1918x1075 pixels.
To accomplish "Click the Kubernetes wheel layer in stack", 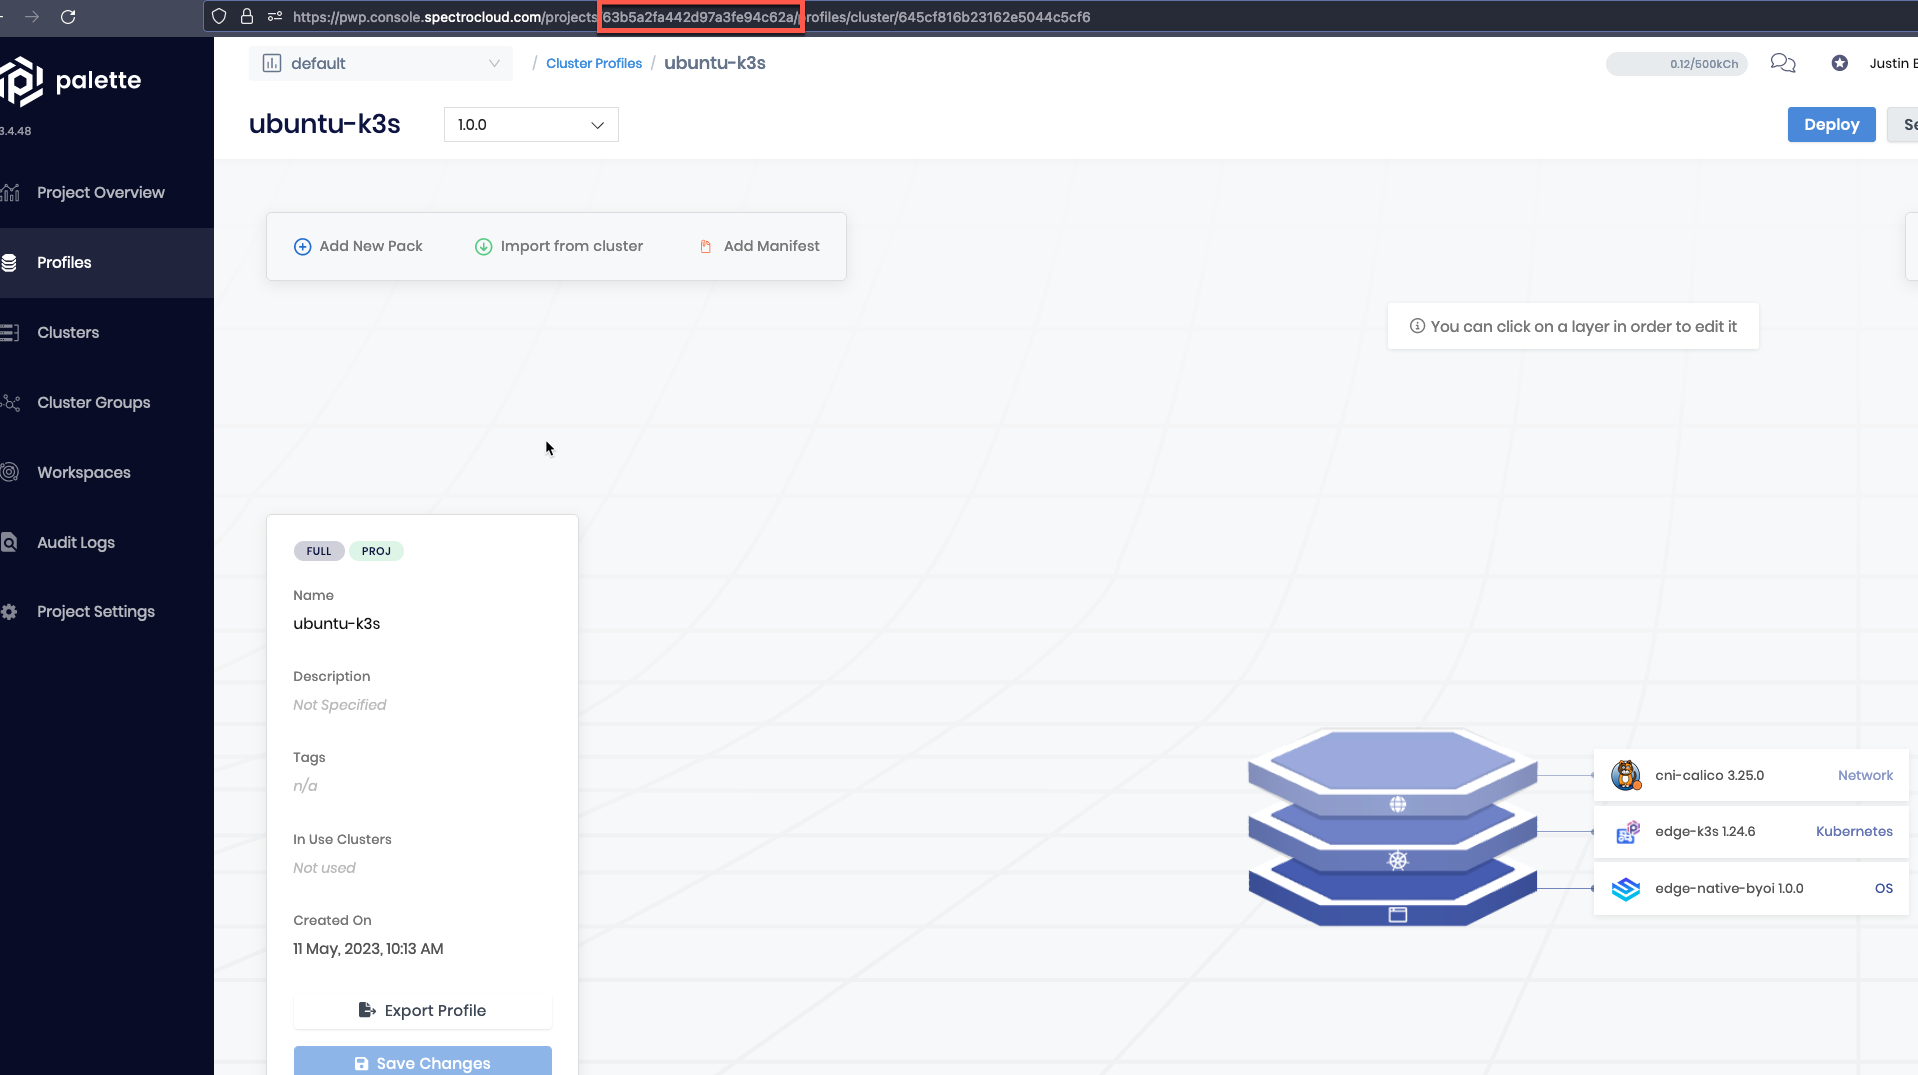I will (1397, 860).
